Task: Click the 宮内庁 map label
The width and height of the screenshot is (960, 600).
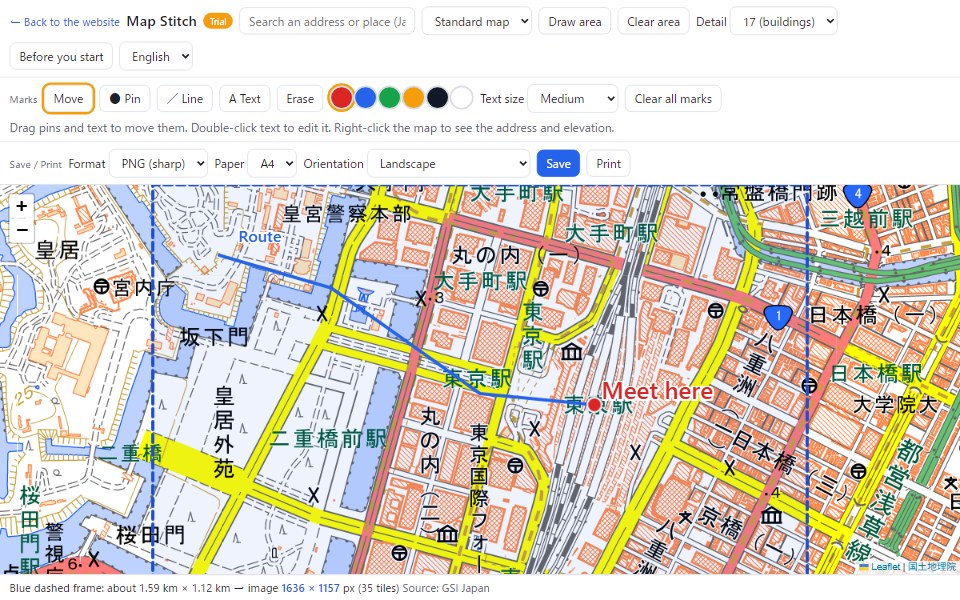Action: coord(144,287)
